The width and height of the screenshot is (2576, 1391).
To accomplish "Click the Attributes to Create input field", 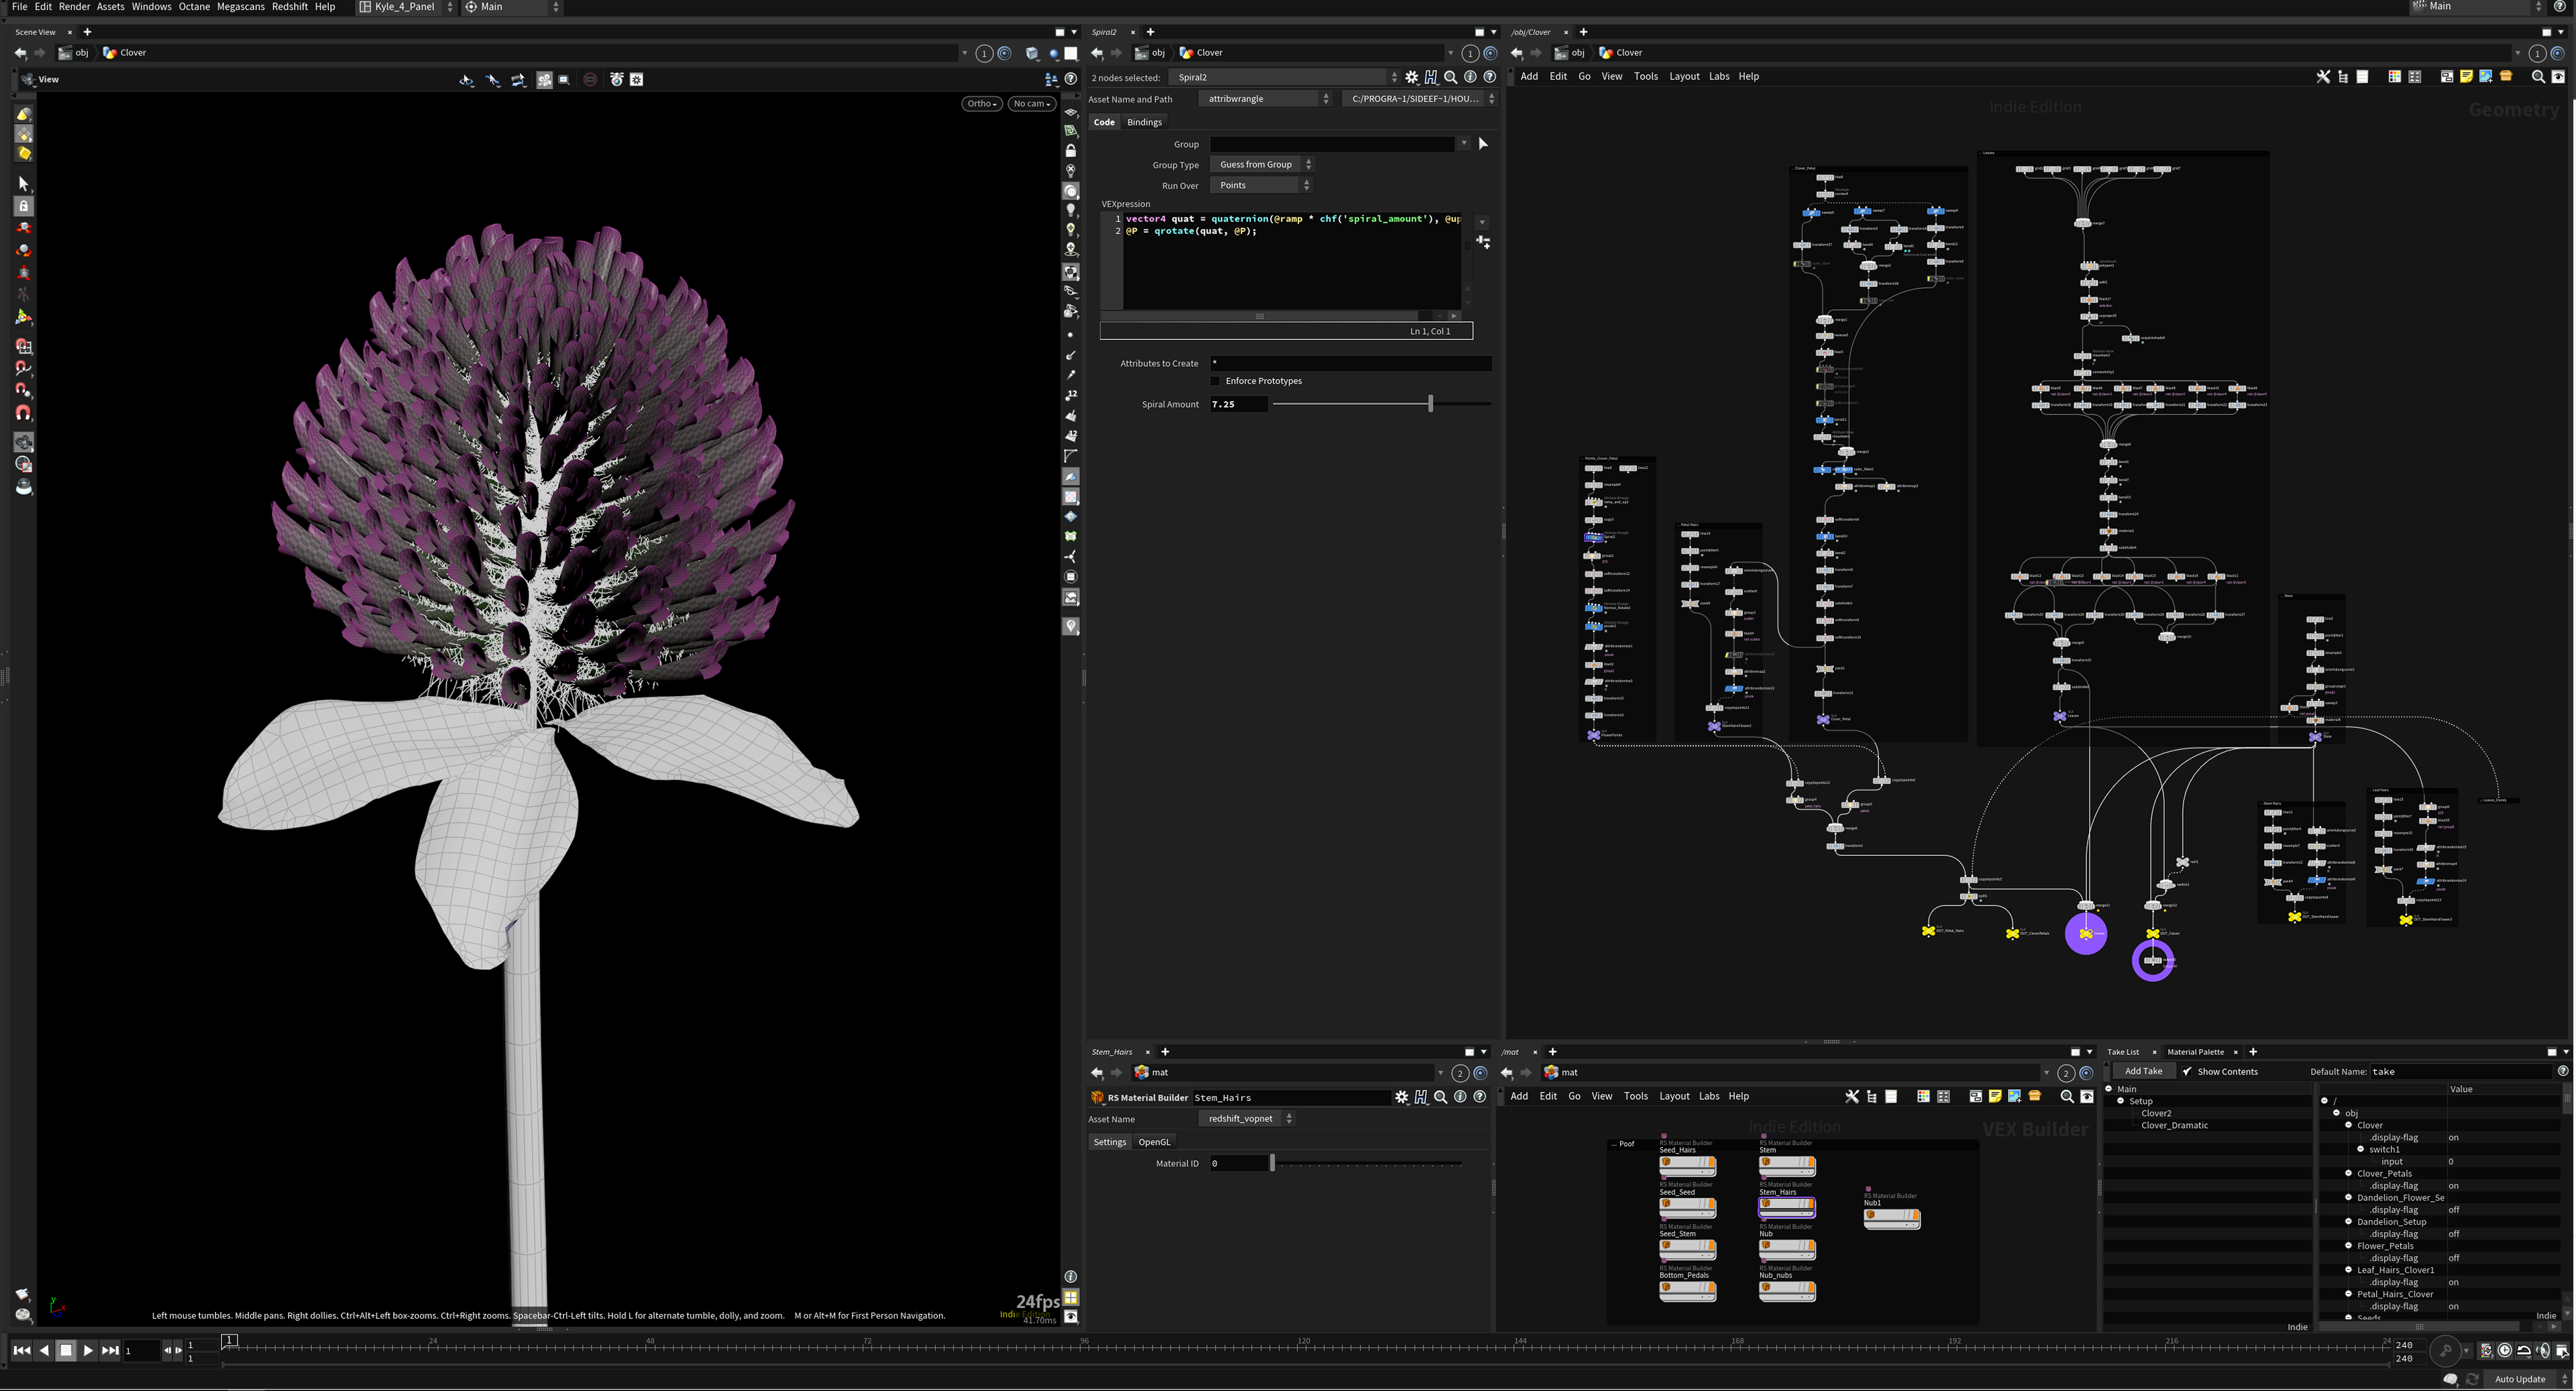I will (1350, 364).
